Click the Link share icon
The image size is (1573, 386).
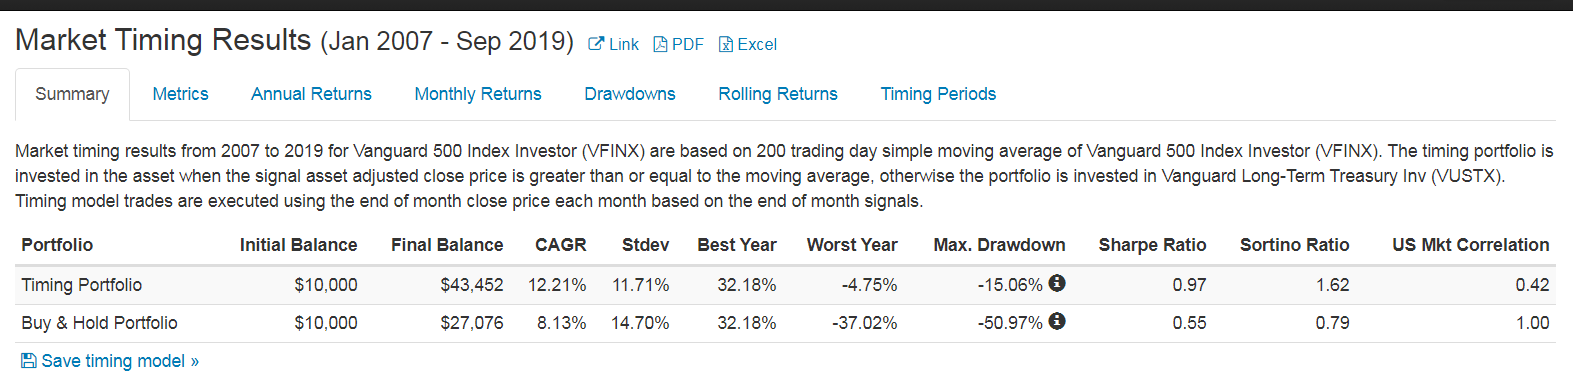[596, 44]
